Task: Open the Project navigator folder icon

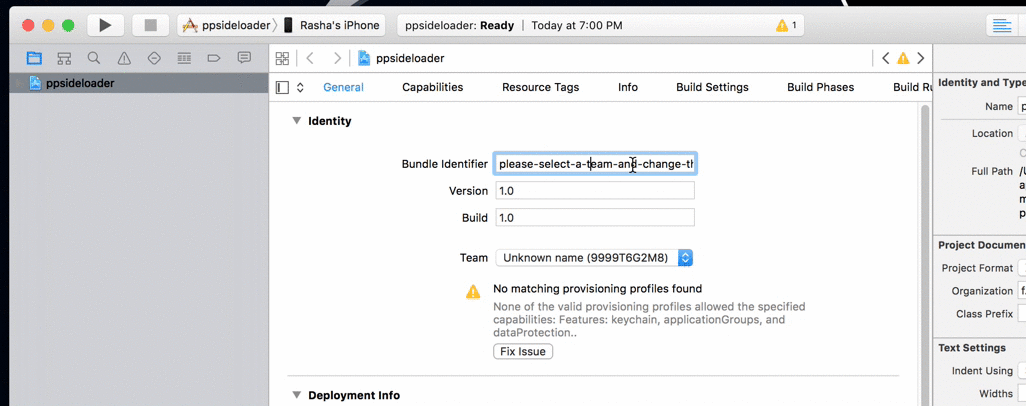Action: [34, 59]
